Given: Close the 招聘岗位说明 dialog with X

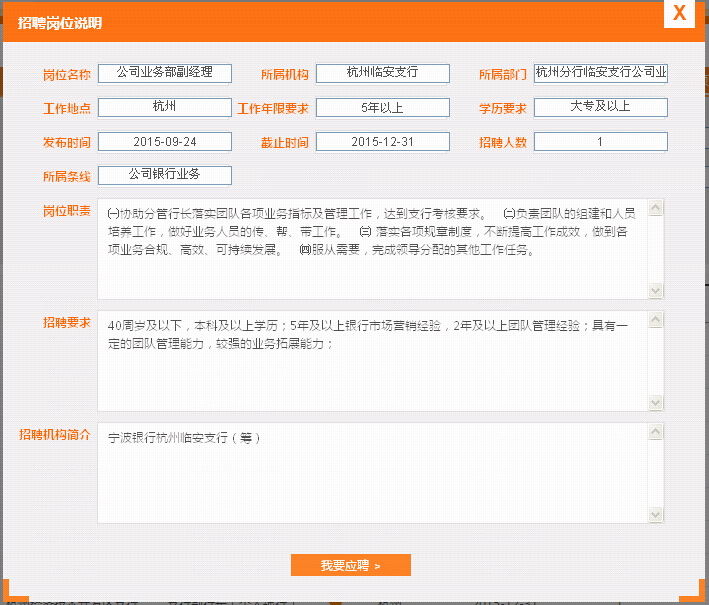Looking at the screenshot, I should coord(680,13).
